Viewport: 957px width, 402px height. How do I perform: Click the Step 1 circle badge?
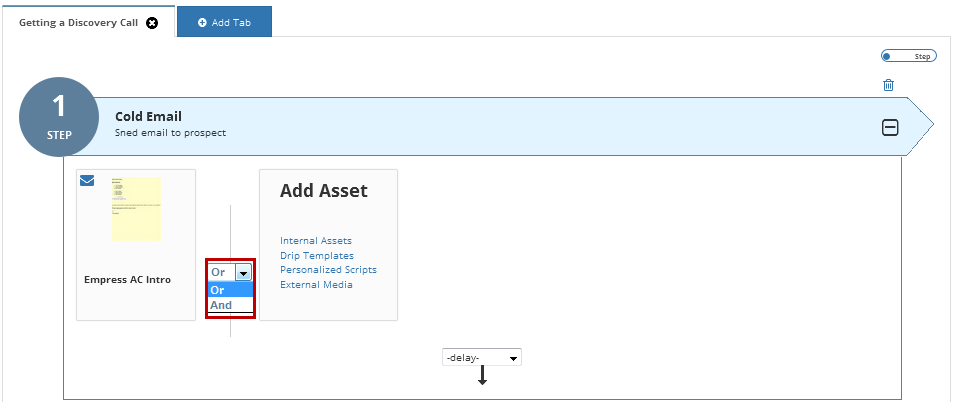59,117
